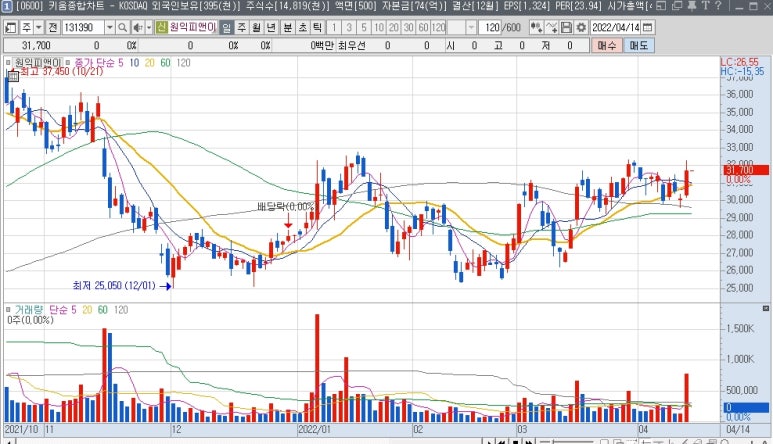Select the 3 interval button

pos(349,28)
